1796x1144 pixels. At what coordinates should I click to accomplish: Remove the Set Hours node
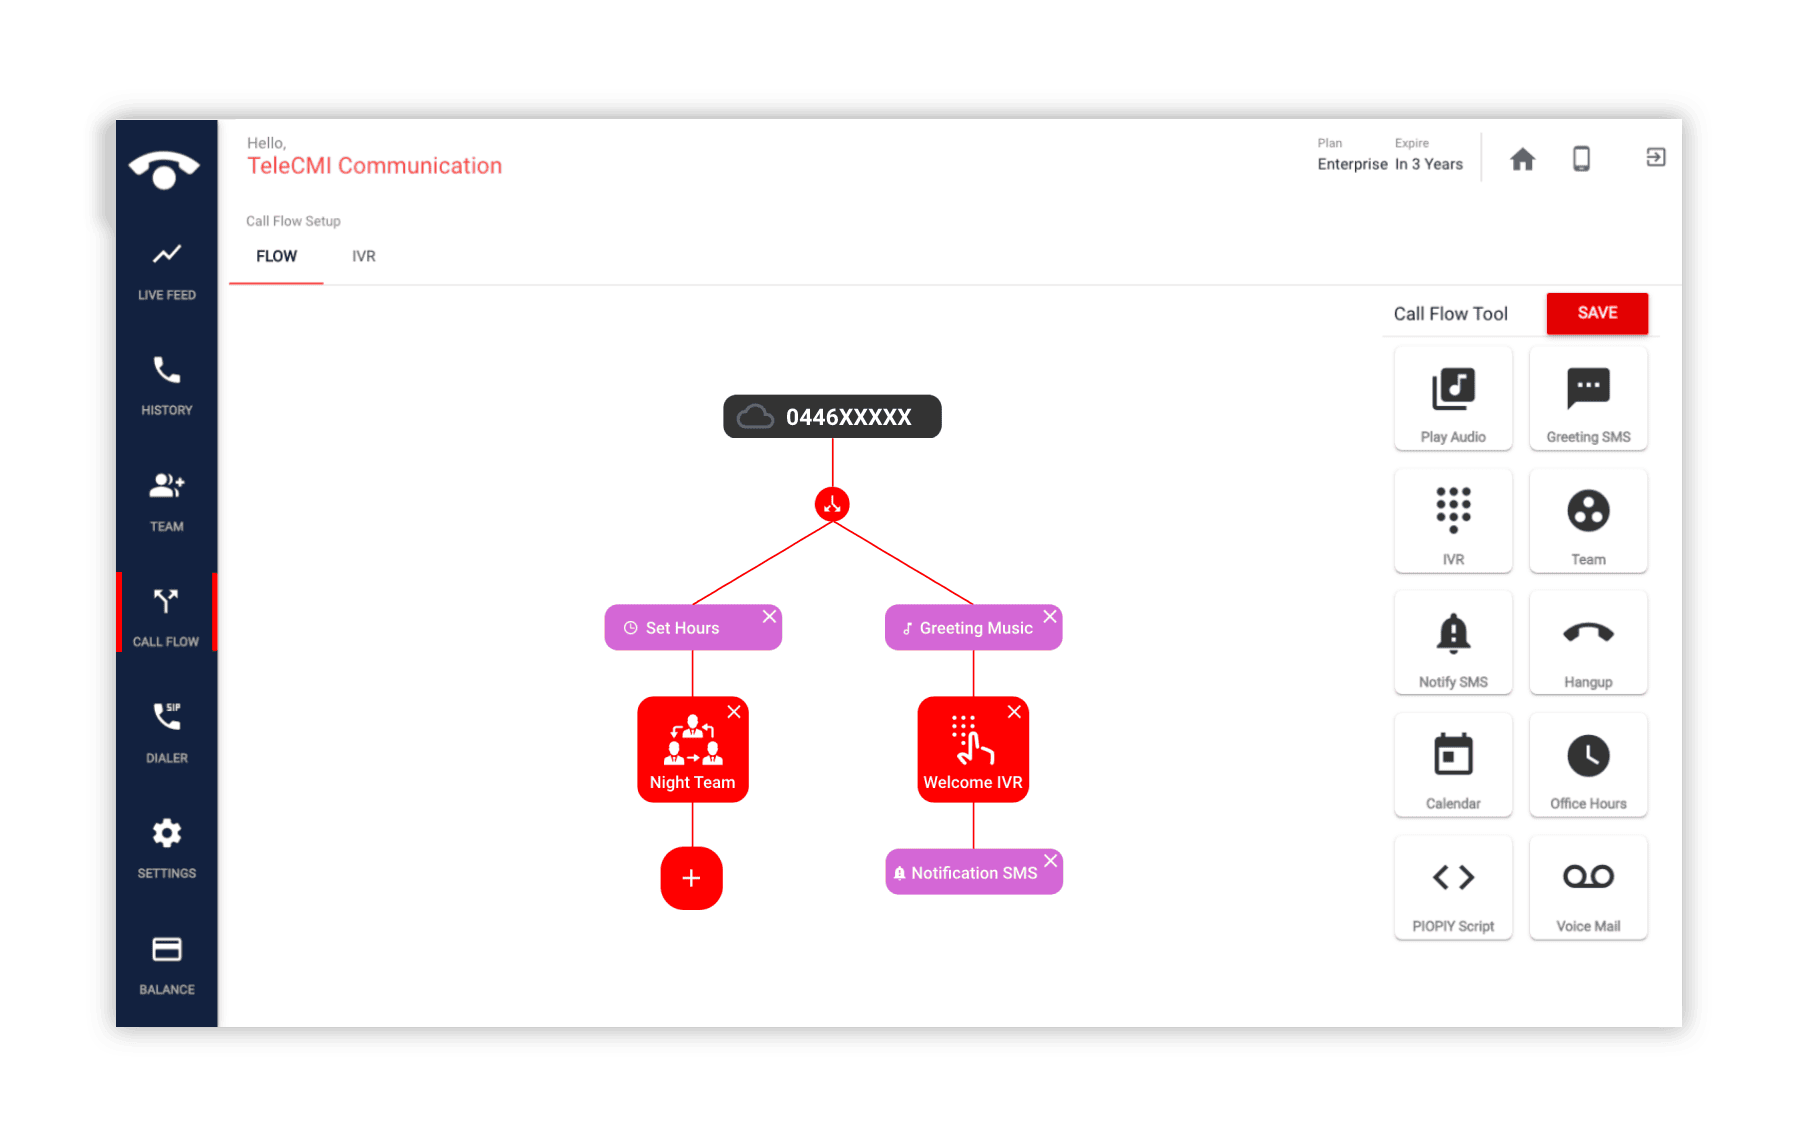tap(769, 616)
